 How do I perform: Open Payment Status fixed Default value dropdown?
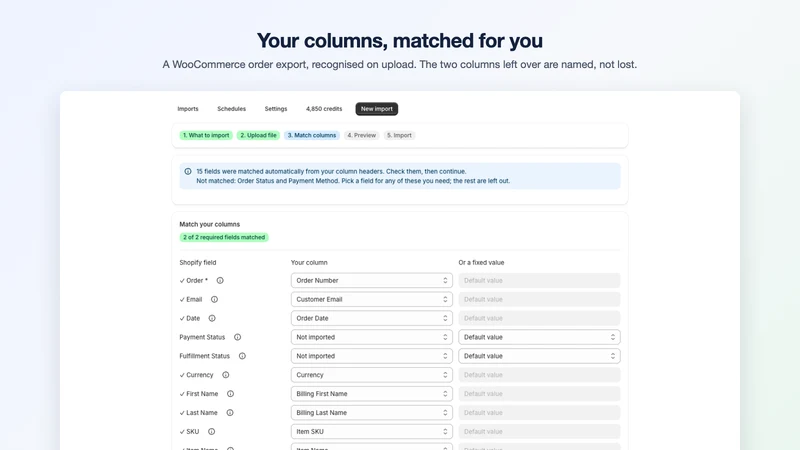[539, 337]
